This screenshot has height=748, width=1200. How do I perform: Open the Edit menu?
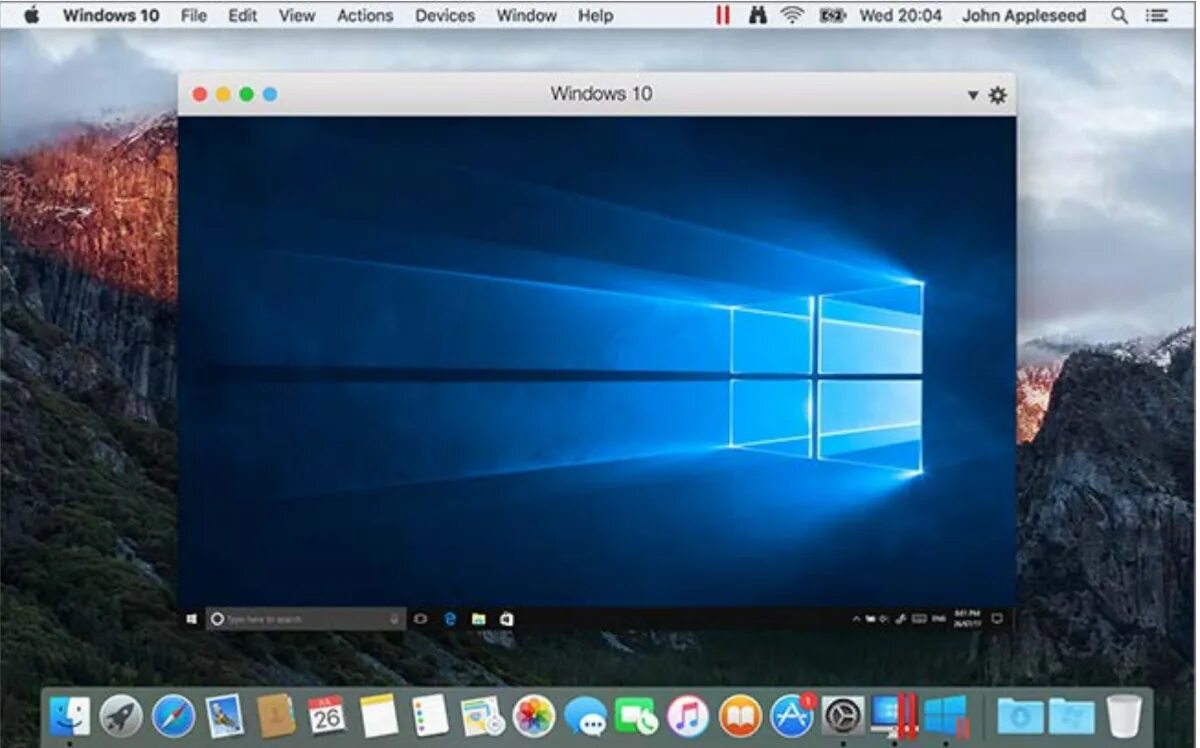point(242,15)
